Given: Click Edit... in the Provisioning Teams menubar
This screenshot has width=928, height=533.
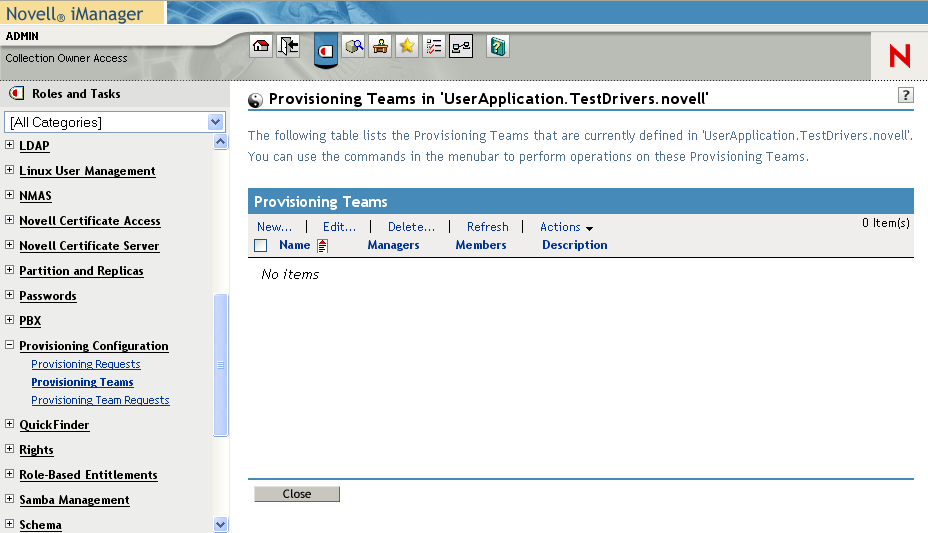Looking at the screenshot, I should [x=339, y=227].
